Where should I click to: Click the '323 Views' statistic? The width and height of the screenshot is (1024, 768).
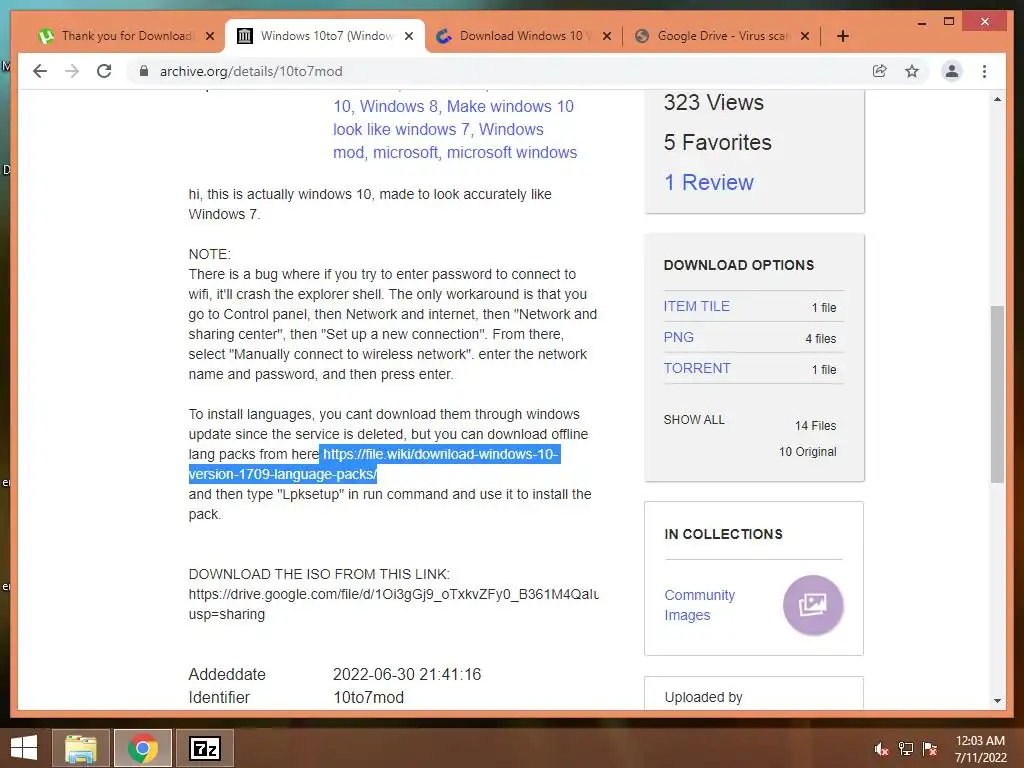tap(713, 103)
